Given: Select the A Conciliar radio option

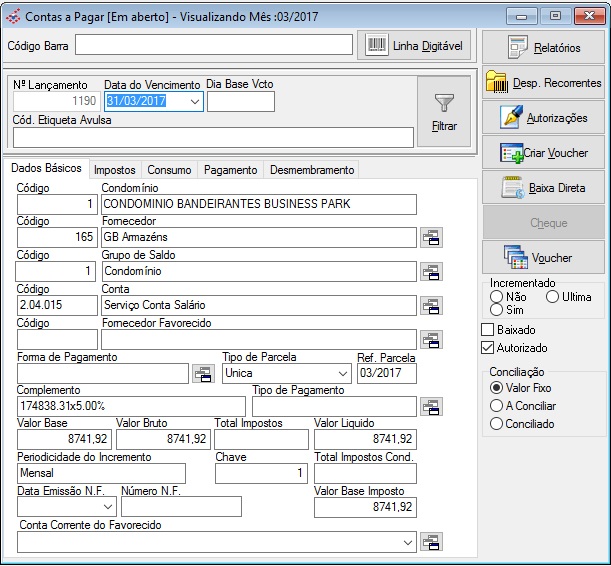Looking at the screenshot, I should click(x=496, y=406).
